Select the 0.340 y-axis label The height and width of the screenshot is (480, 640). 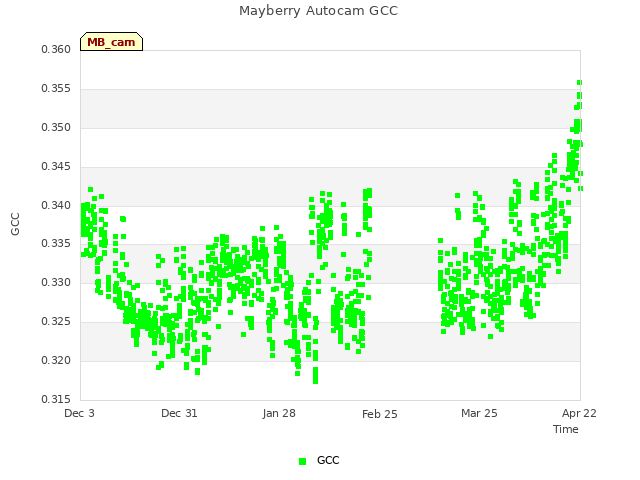tap(56, 205)
